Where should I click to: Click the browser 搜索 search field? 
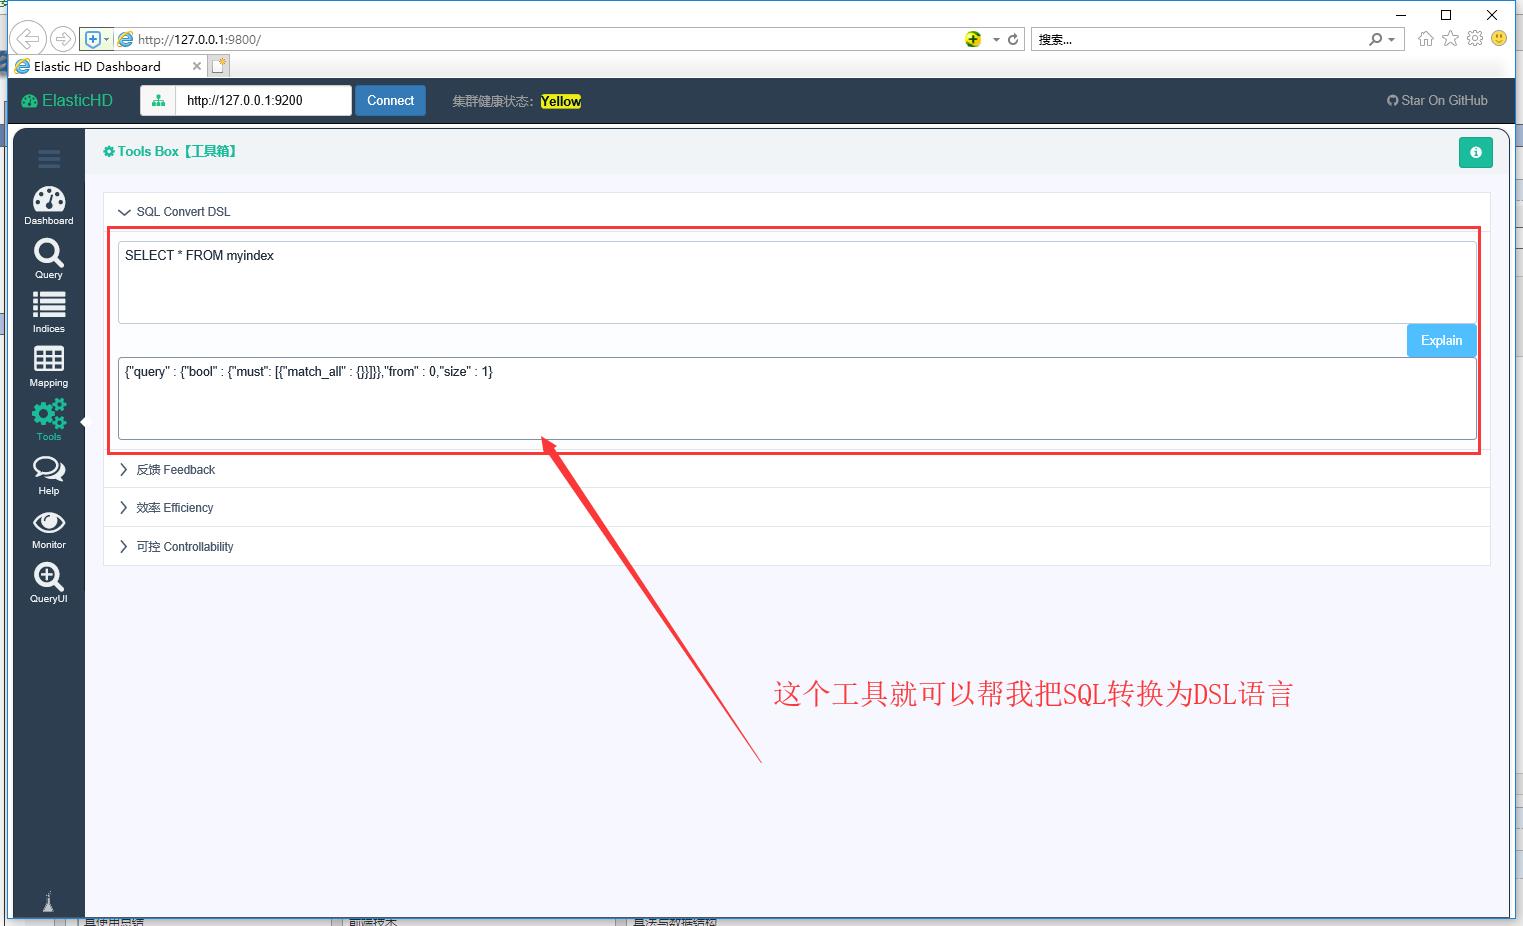pyautogui.click(x=1198, y=40)
